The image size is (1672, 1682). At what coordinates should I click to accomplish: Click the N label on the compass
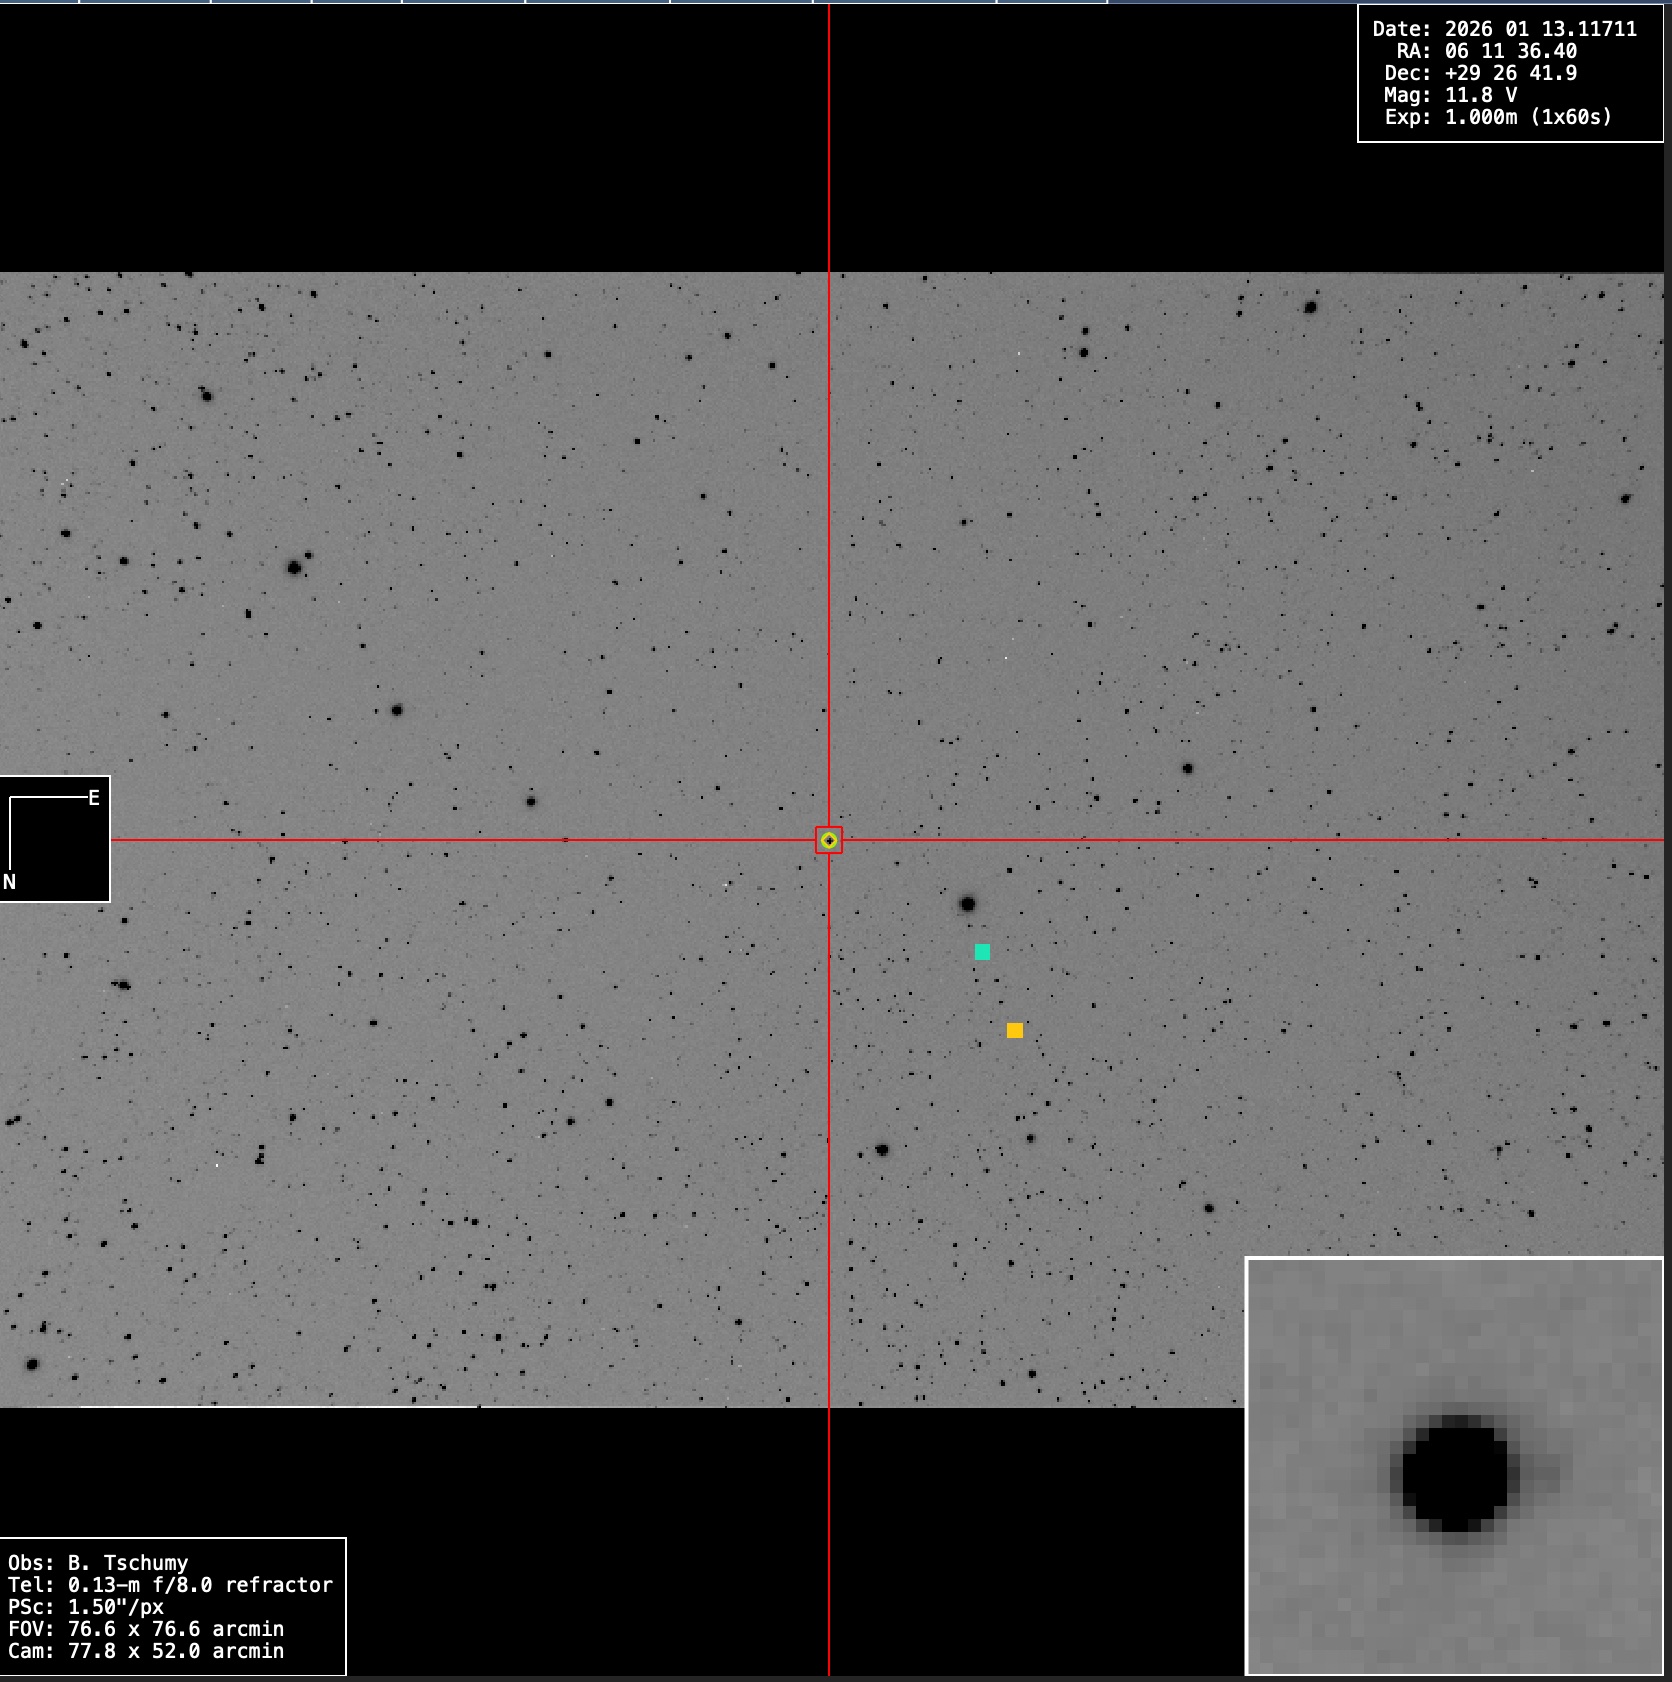pyautogui.click(x=10, y=882)
